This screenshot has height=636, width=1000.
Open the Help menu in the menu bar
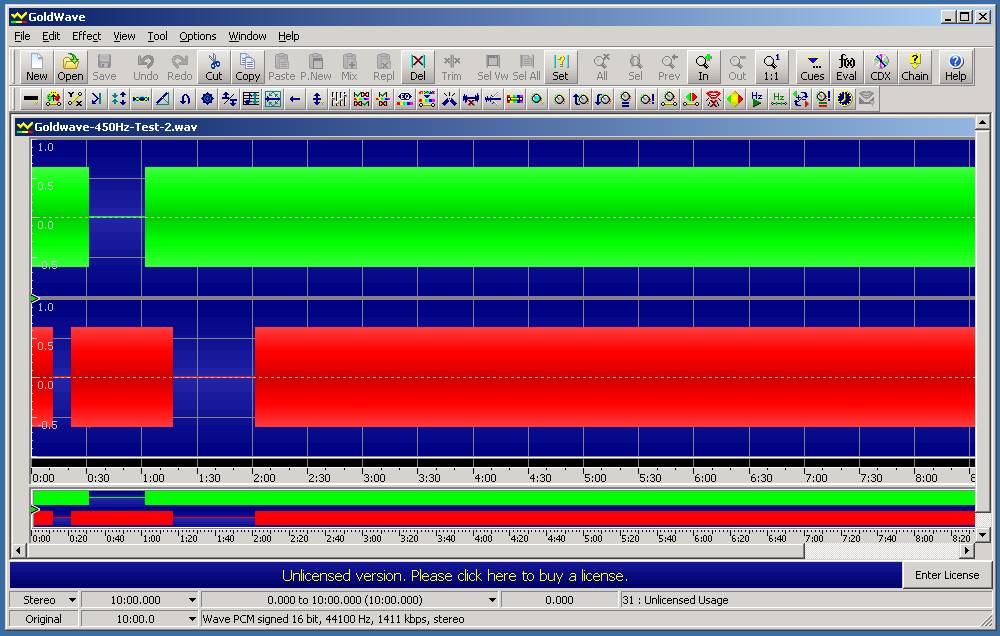pos(289,36)
